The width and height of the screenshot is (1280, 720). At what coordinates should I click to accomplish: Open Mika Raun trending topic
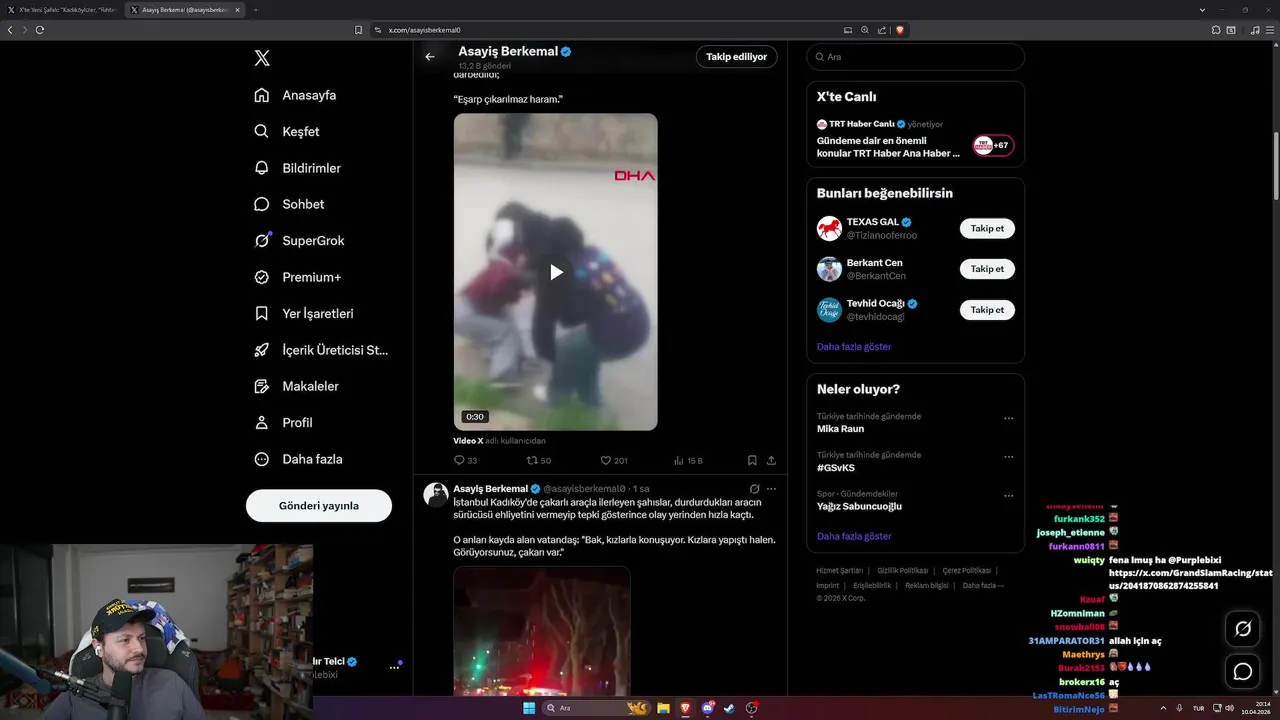(x=840, y=429)
